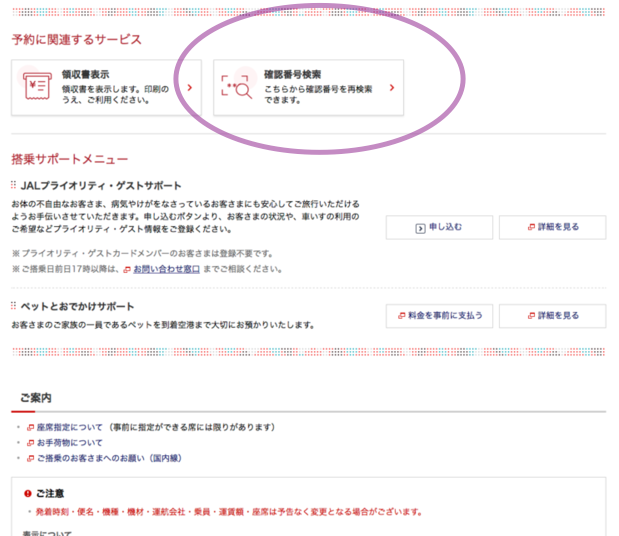
Task: Open 詳細を見る for JAL Priority Guest Support
Action: tap(552, 227)
